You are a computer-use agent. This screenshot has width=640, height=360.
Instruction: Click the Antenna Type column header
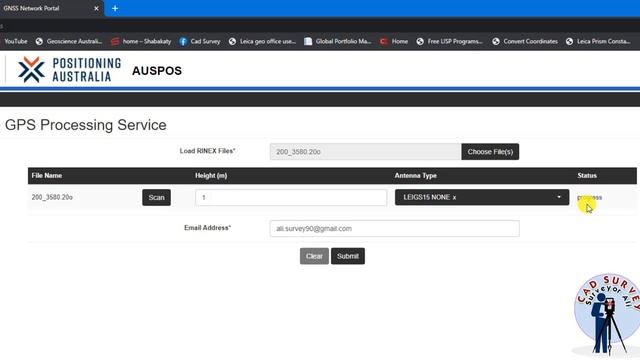pos(416,176)
